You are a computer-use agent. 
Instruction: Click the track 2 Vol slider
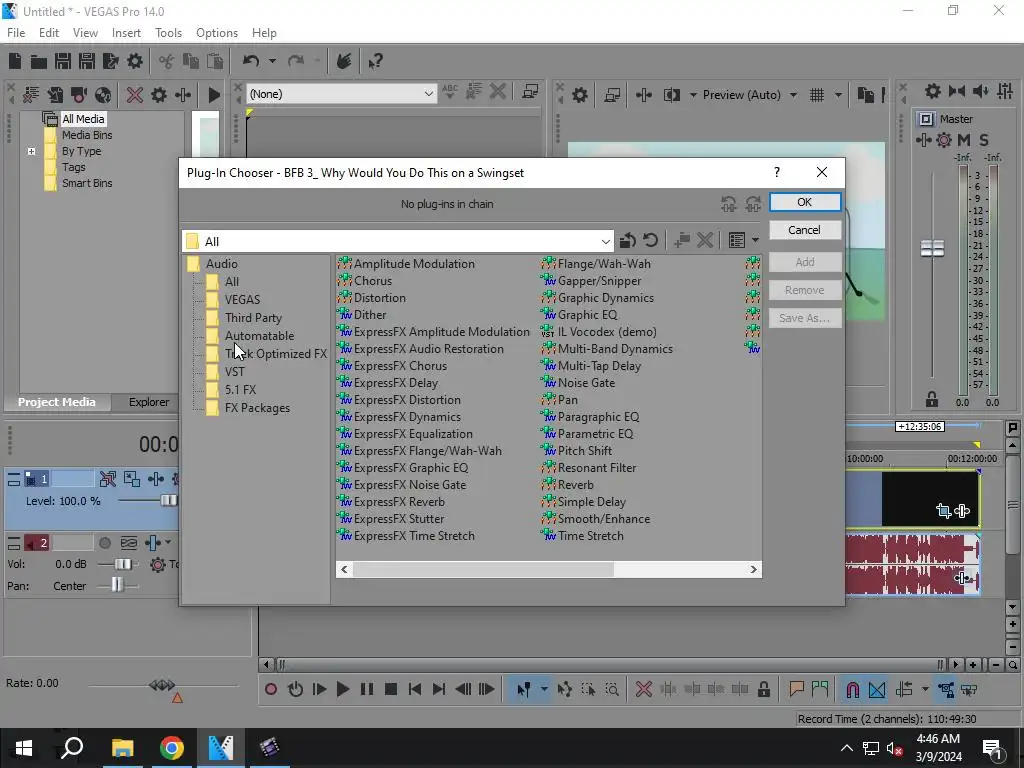123,564
